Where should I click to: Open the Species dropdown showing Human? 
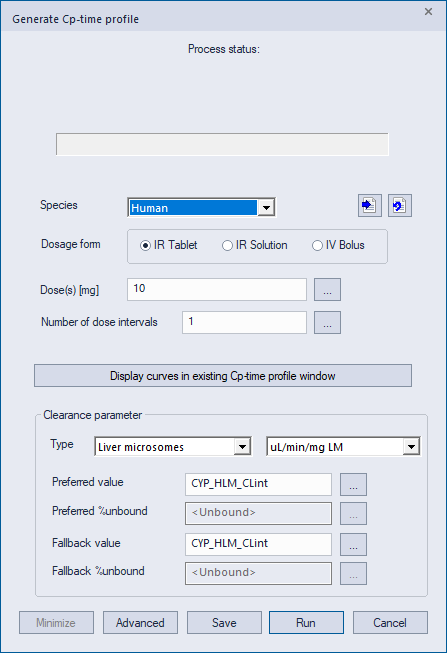(x=201, y=207)
